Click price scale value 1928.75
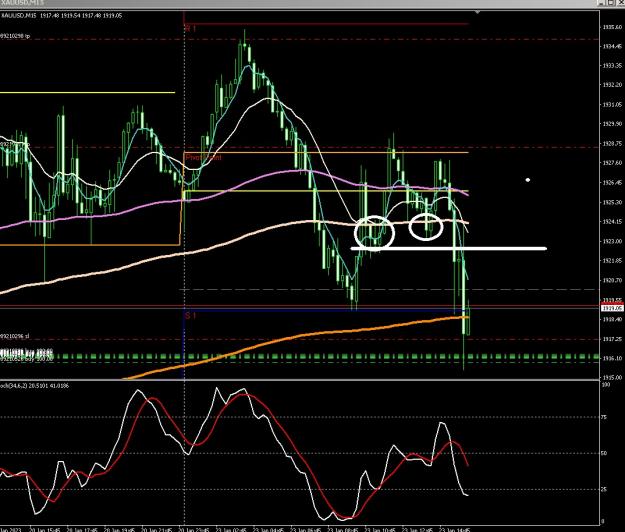 point(612,143)
